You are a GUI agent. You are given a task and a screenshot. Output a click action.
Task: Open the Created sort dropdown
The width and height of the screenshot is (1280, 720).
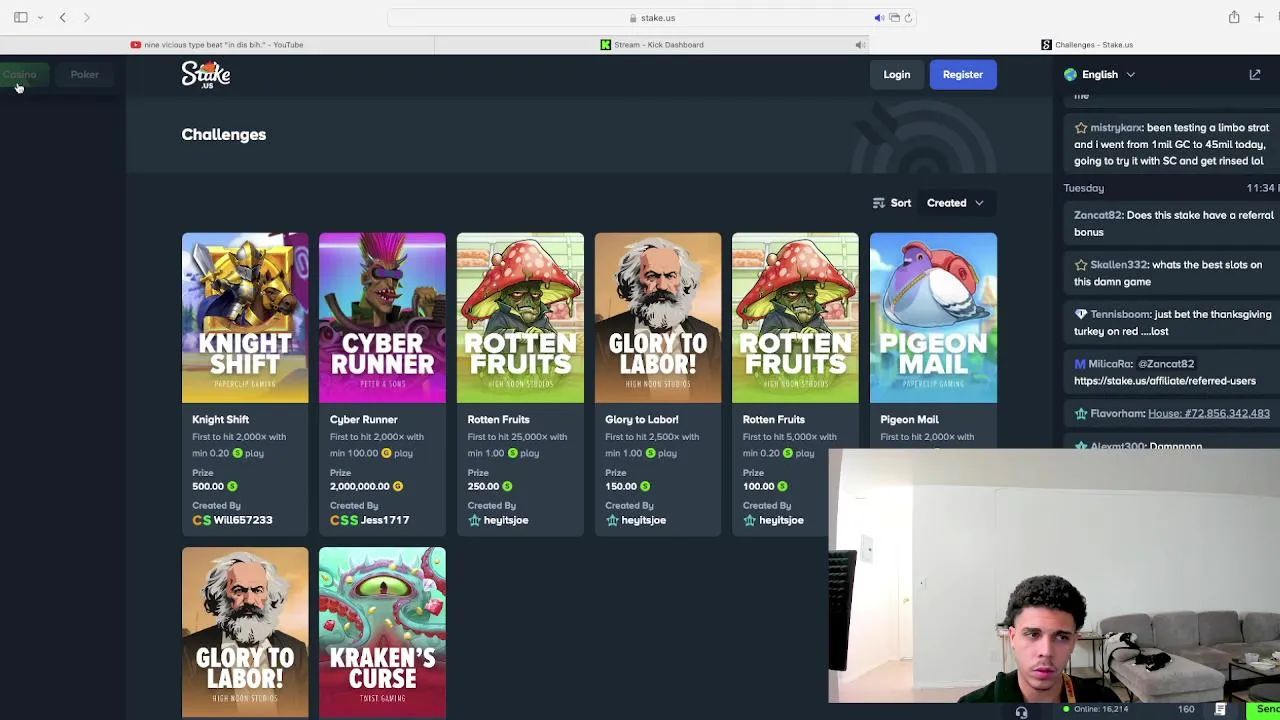click(955, 203)
